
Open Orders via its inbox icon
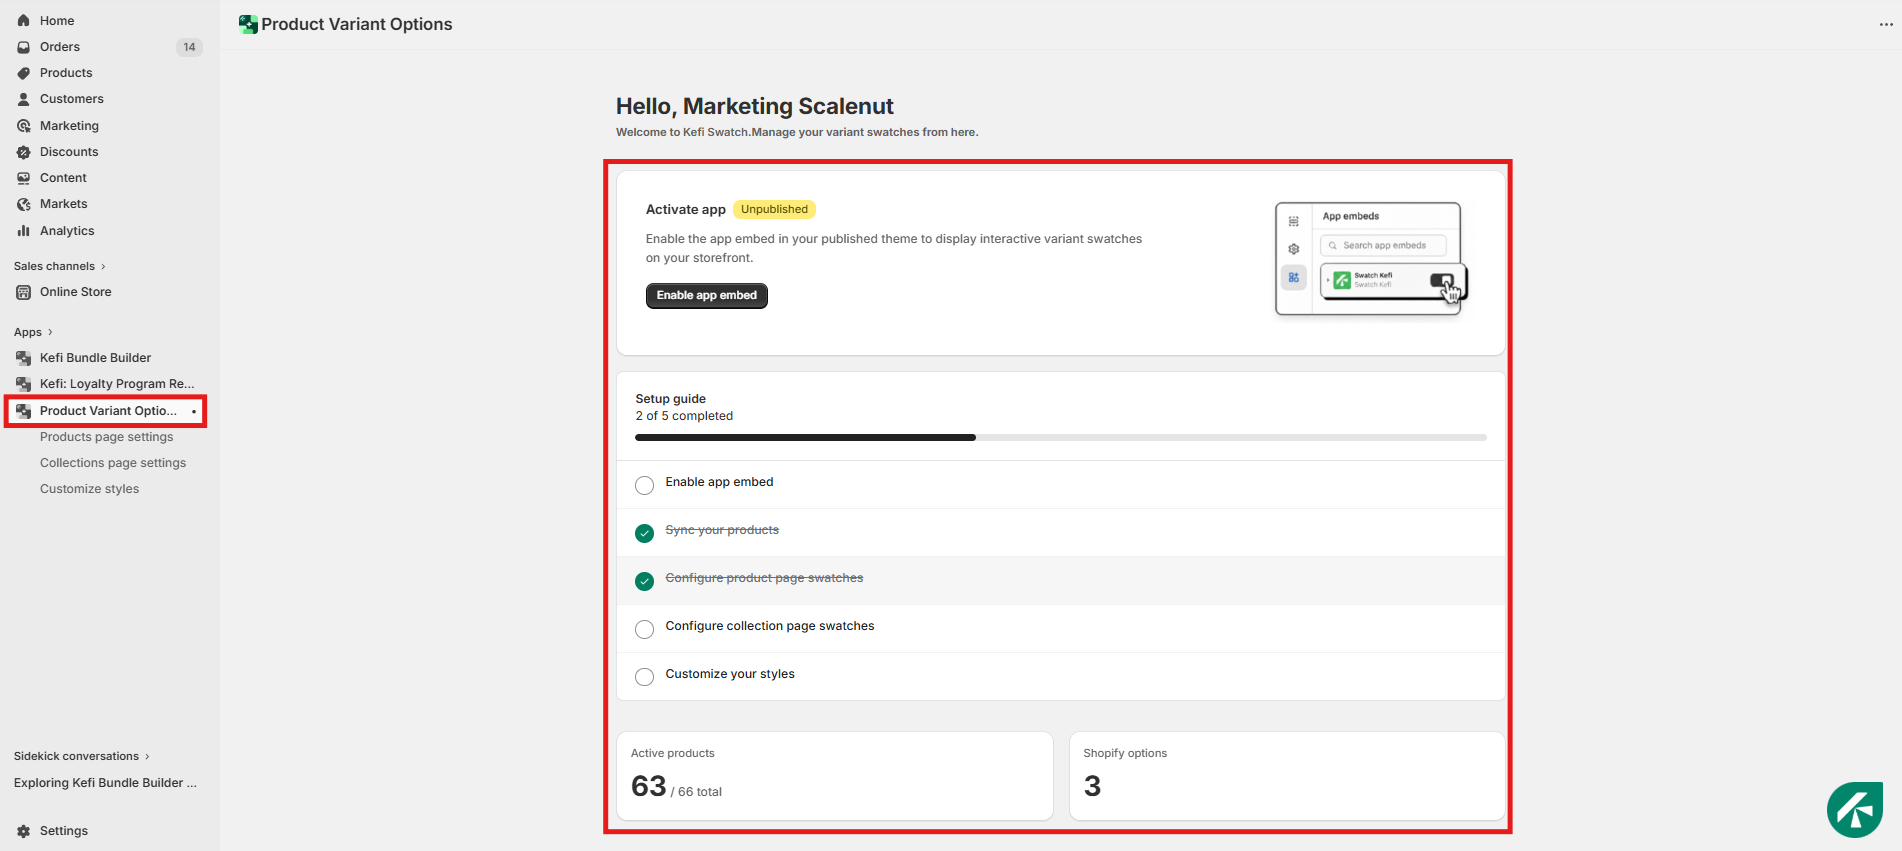coord(24,47)
